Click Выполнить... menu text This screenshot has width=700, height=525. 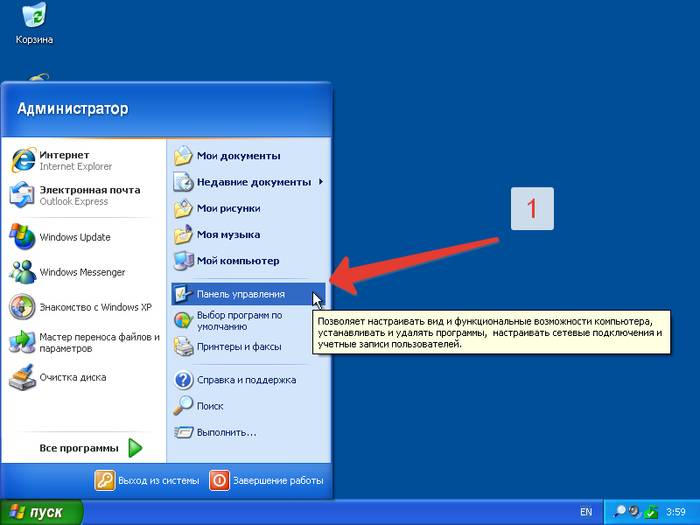227,433
